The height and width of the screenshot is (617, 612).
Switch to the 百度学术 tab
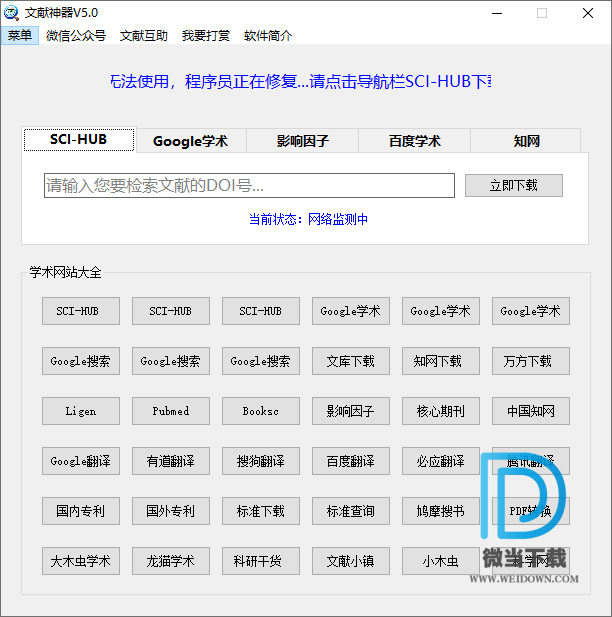coord(414,141)
